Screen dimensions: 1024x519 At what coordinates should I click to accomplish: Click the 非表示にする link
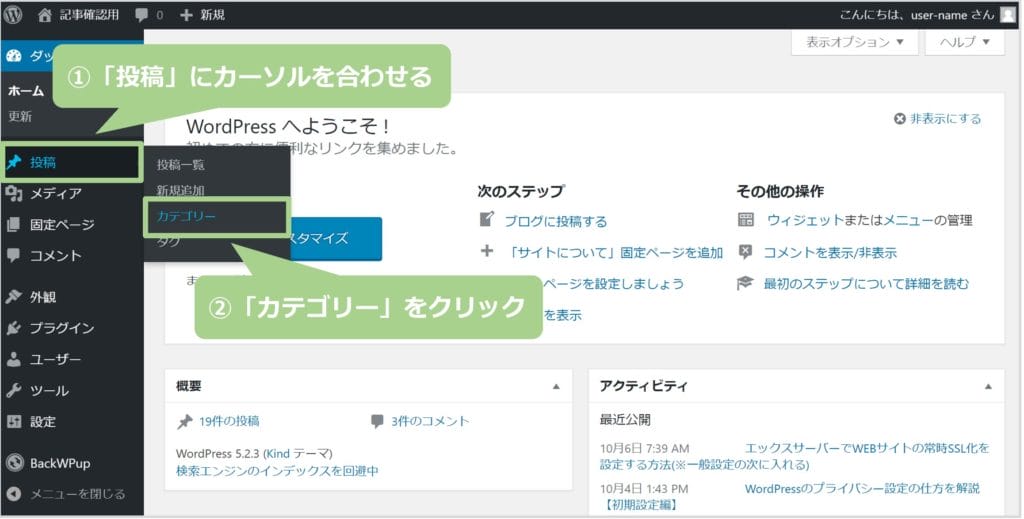point(945,119)
